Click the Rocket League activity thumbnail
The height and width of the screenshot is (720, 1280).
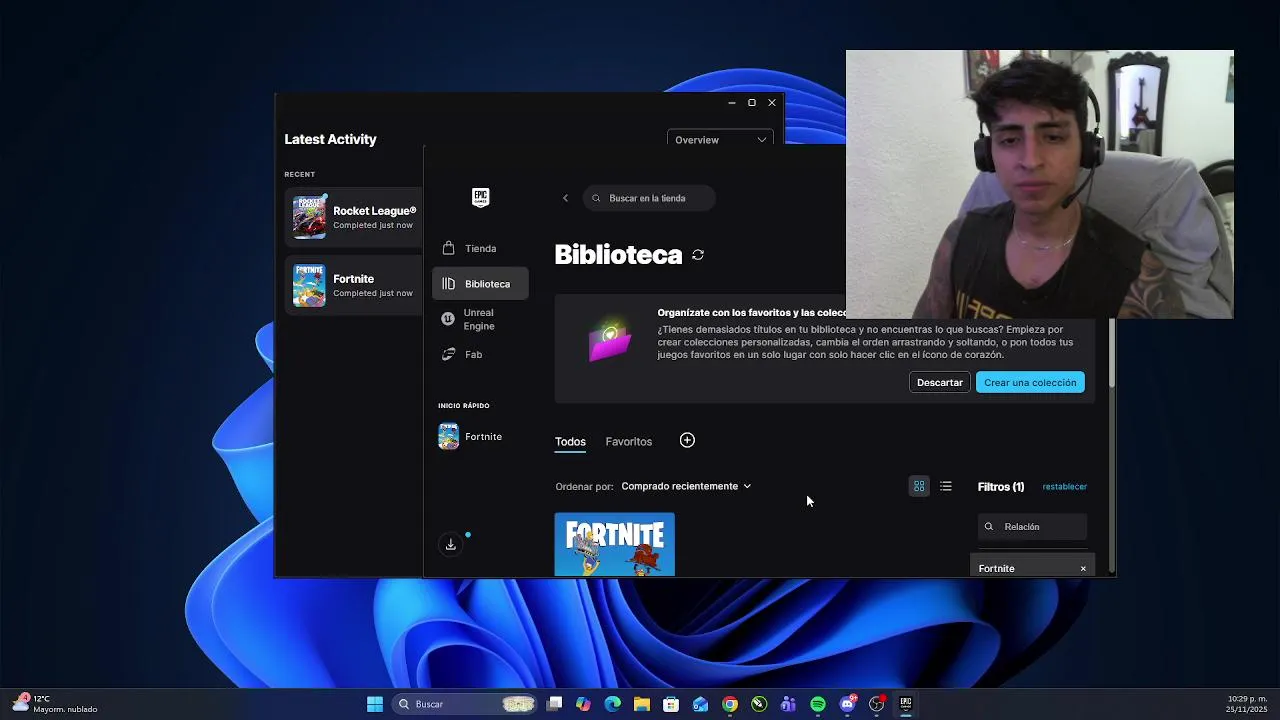[x=309, y=217]
